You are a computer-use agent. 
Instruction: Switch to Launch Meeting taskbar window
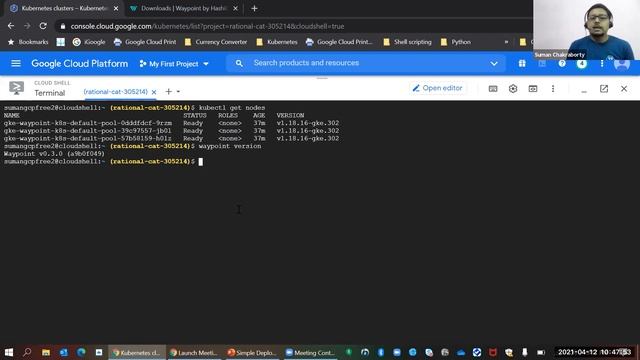click(193, 353)
